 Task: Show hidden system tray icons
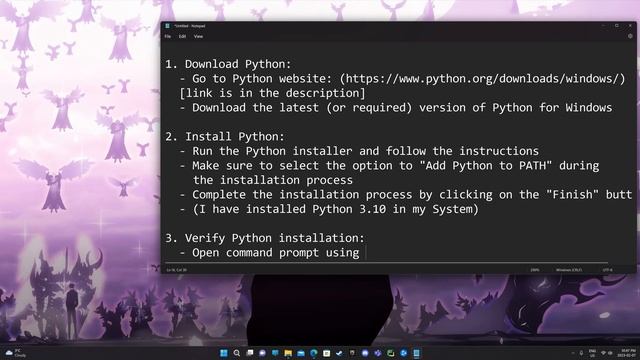pyautogui.click(x=573, y=353)
